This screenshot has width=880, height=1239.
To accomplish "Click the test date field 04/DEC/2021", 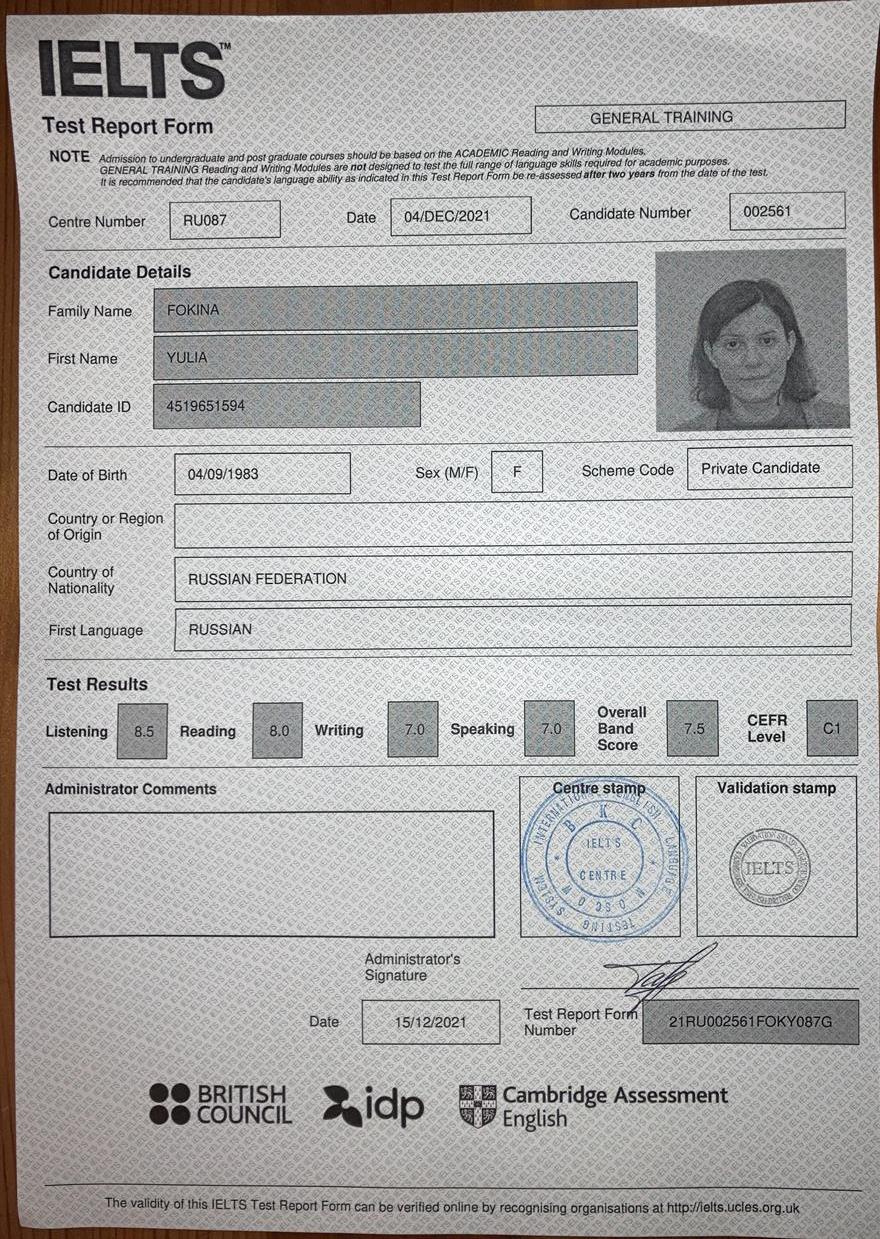I will pos(461,216).
